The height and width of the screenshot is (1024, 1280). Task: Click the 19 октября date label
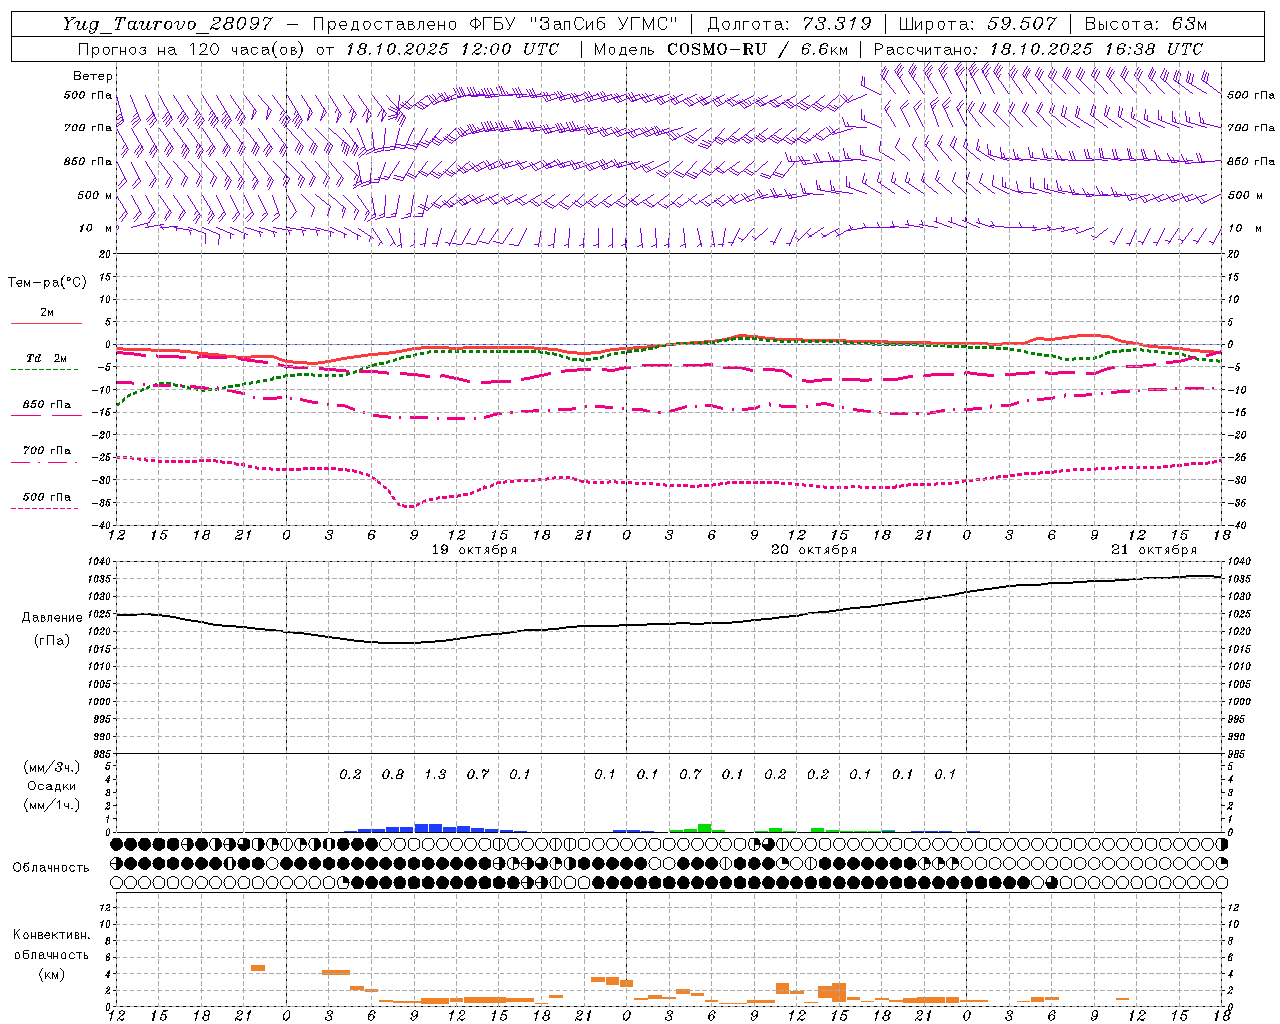474,550
